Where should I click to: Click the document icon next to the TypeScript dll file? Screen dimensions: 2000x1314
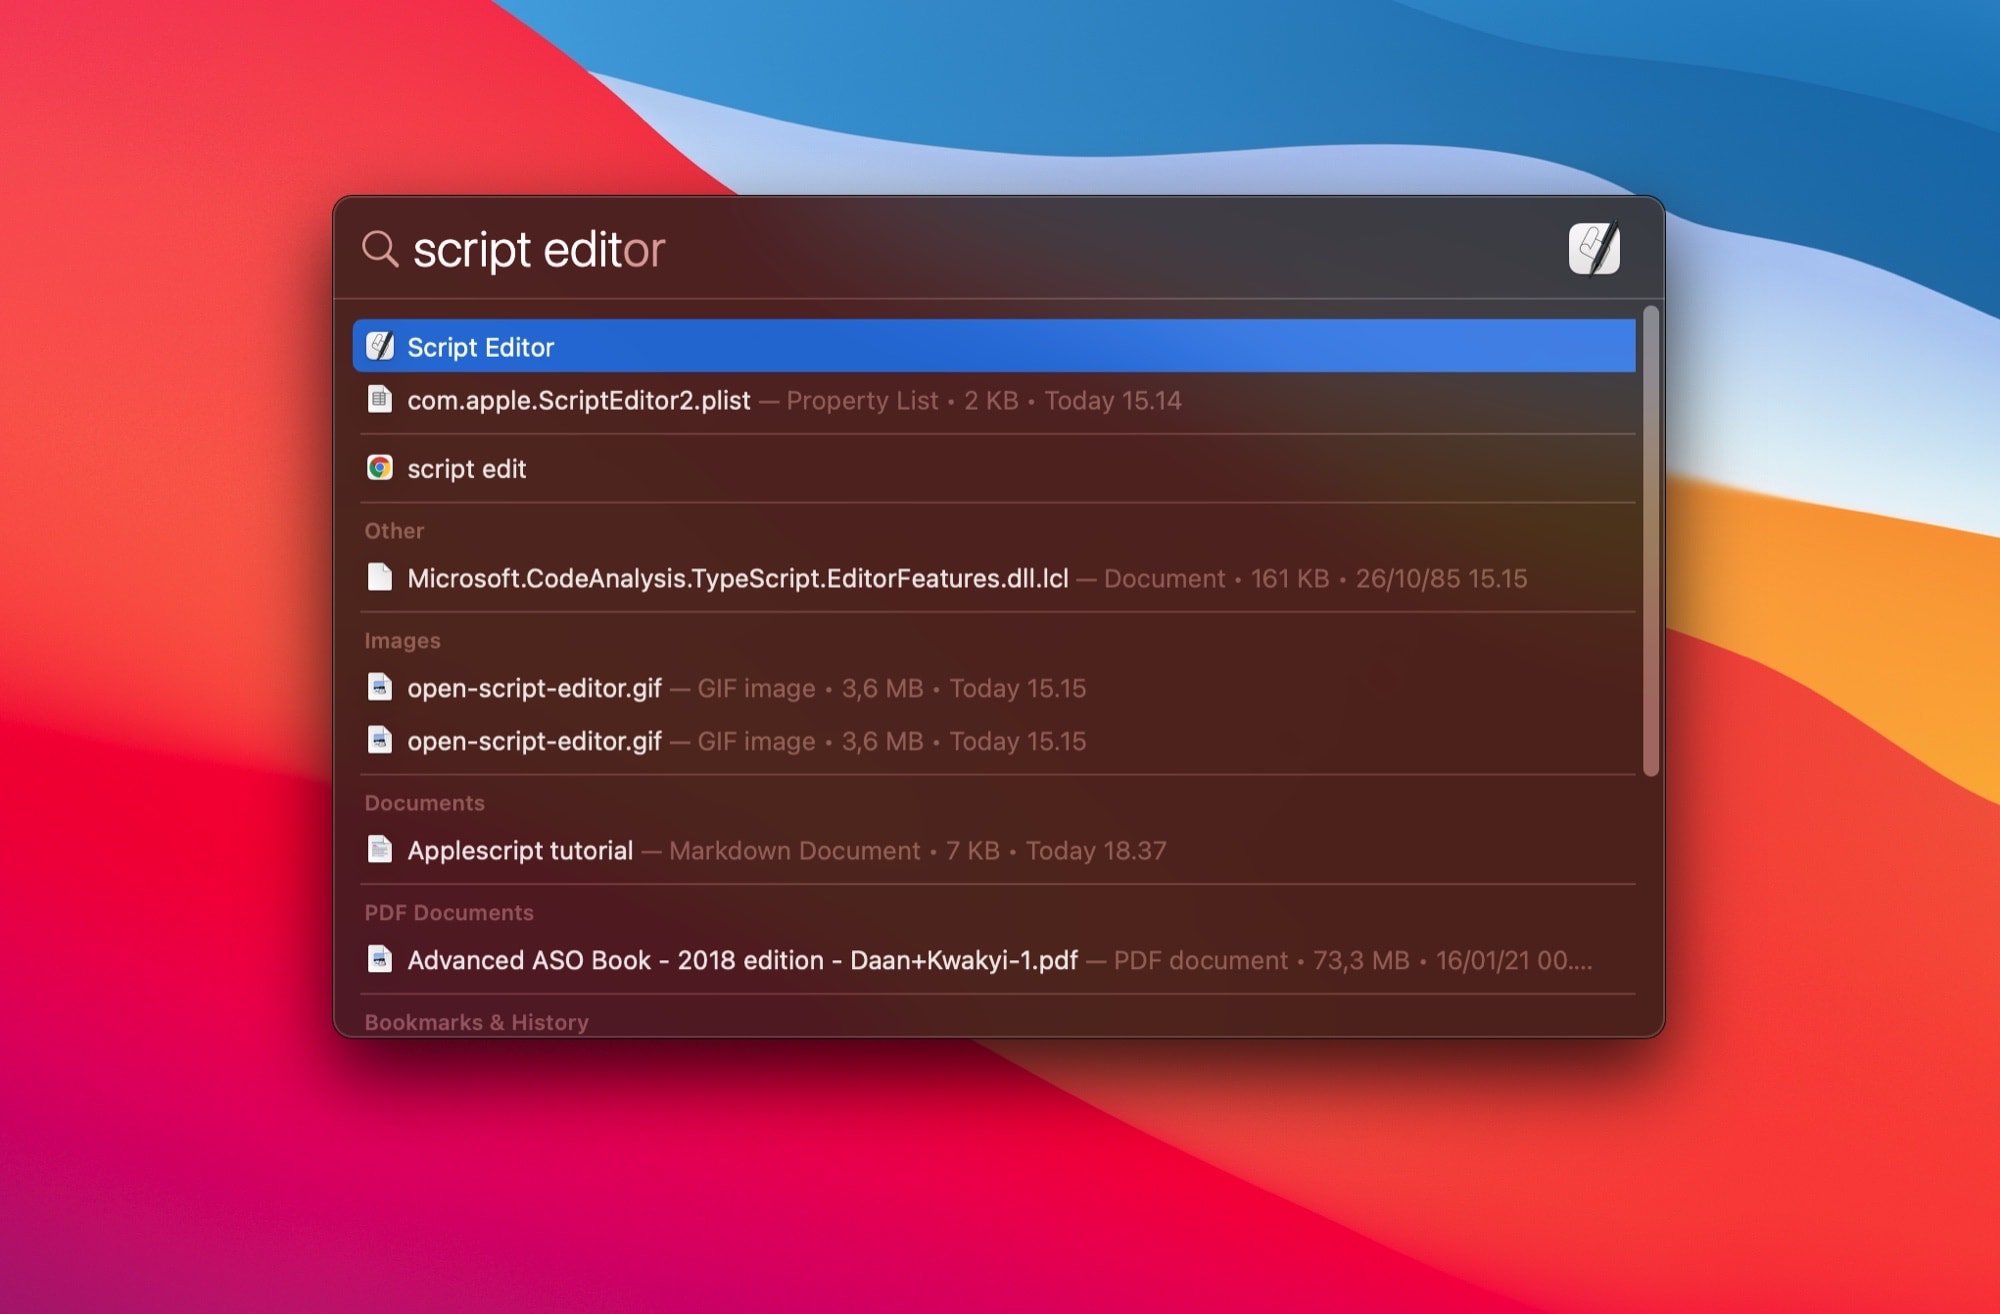coord(381,578)
